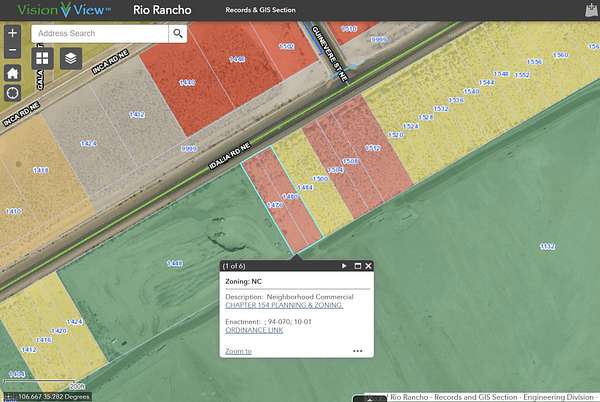Show next feature in the popup
The height and width of the screenshot is (402, 600).
click(x=344, y=266)
